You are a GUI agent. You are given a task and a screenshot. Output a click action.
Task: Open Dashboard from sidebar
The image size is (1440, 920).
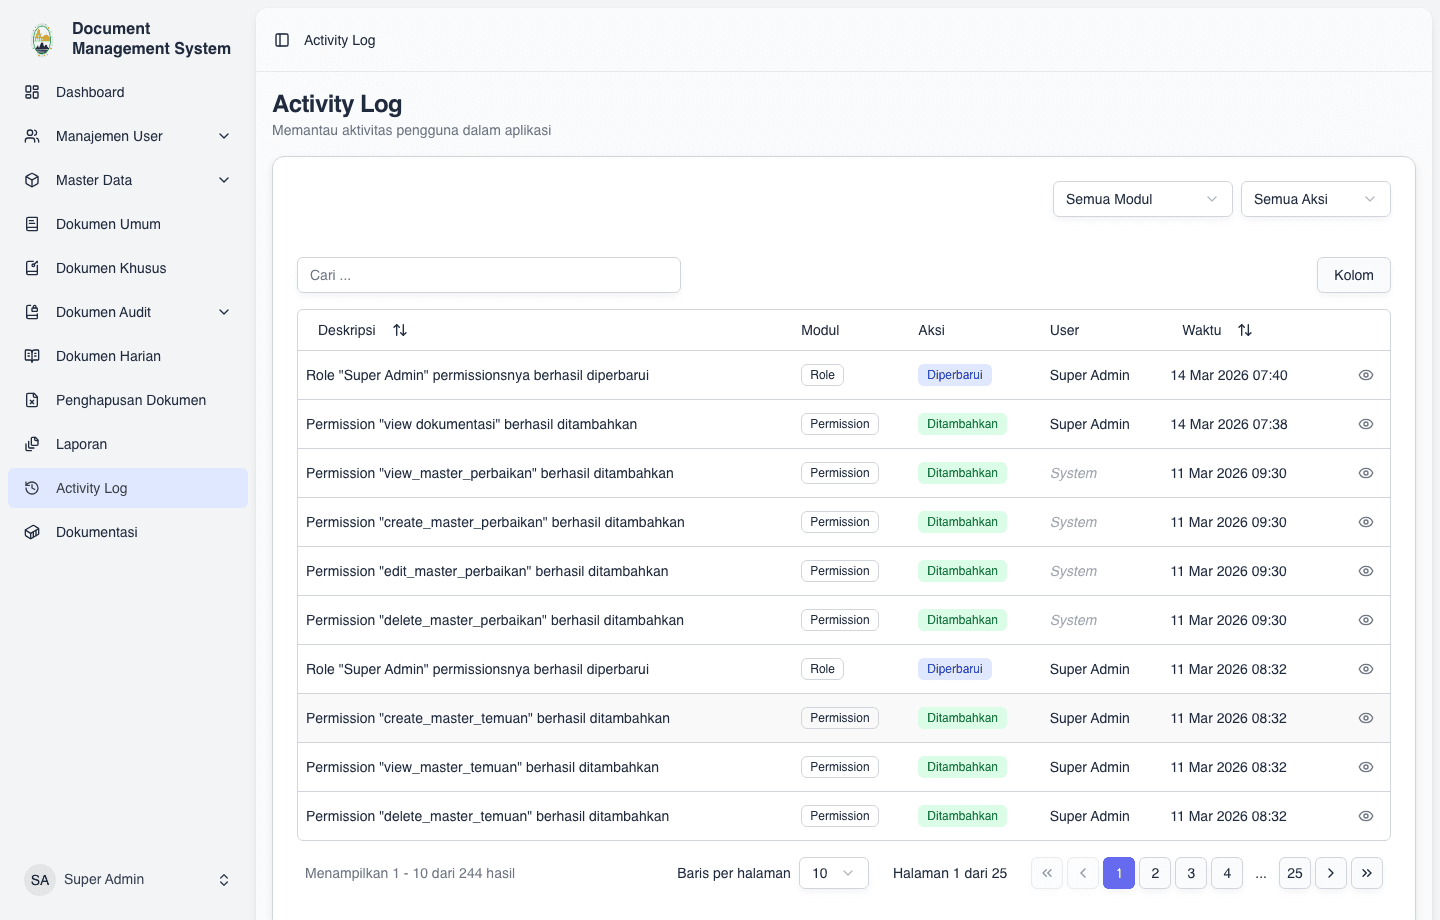point(128,92)
